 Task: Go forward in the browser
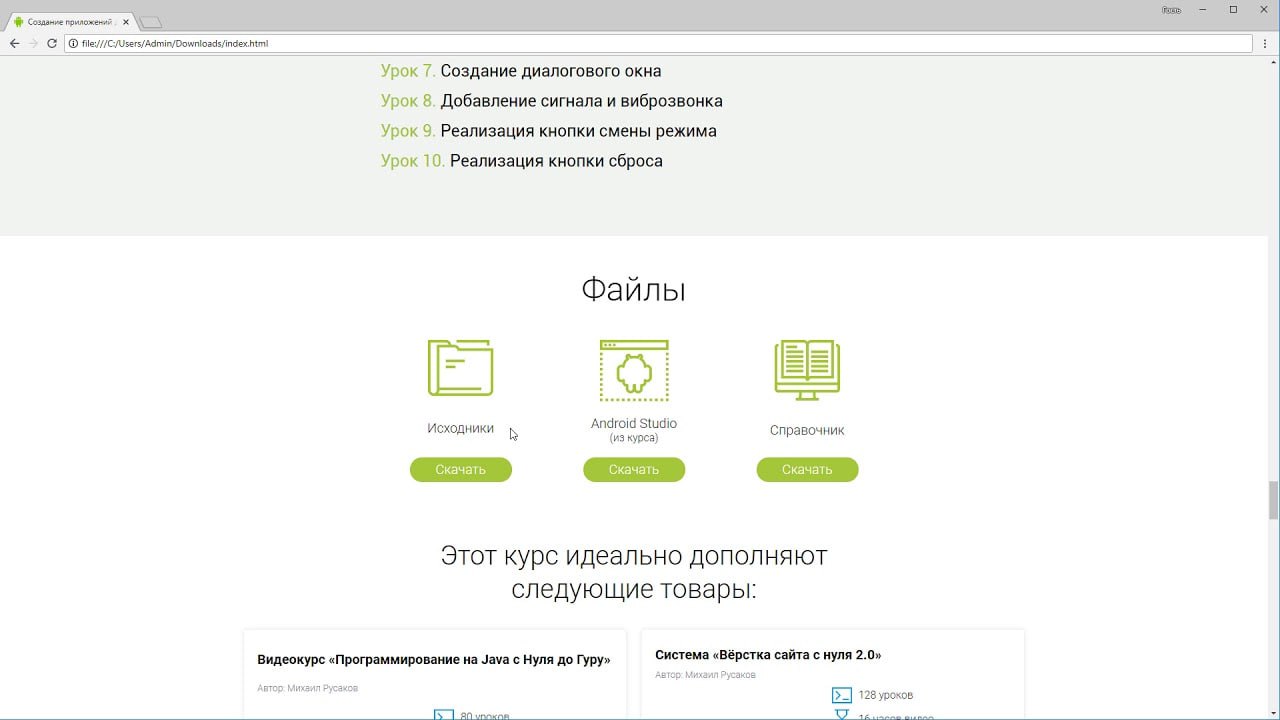(x=33, y=43)
